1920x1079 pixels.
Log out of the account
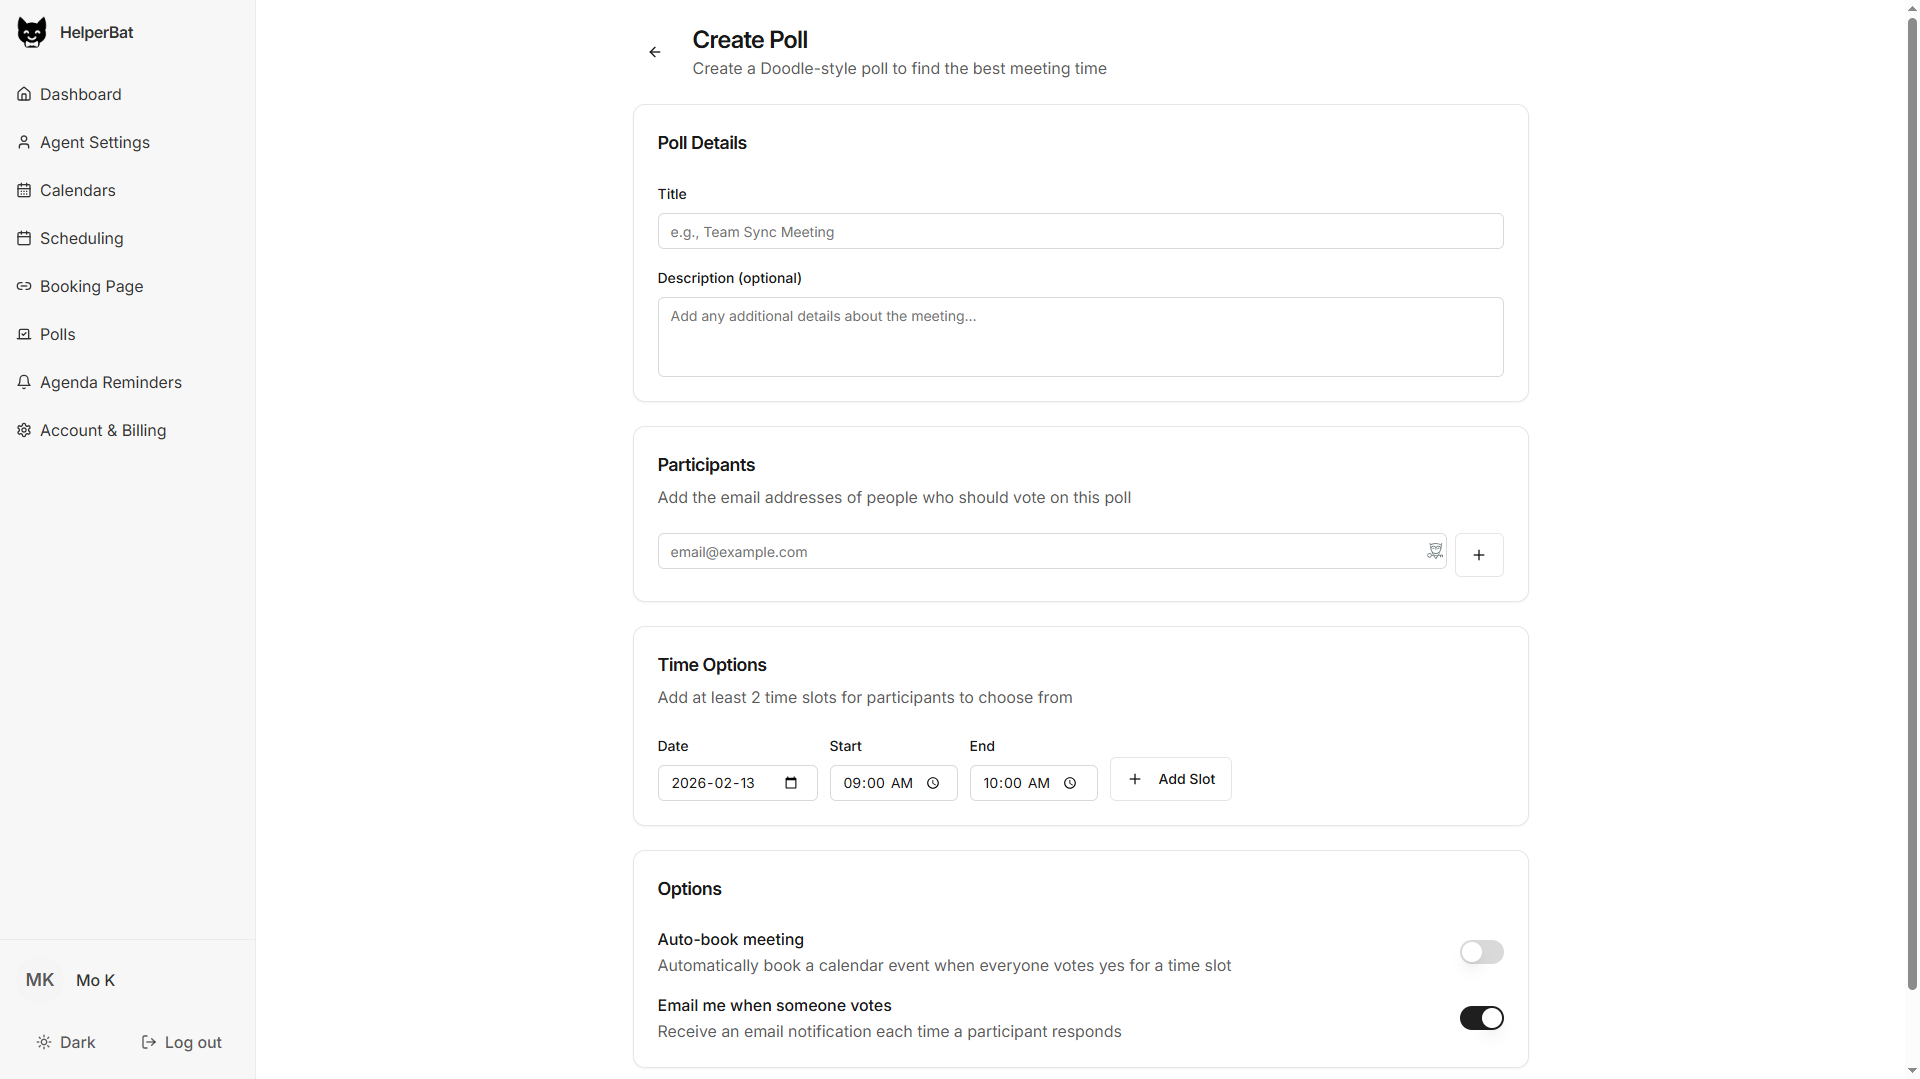pos(182,1042)
